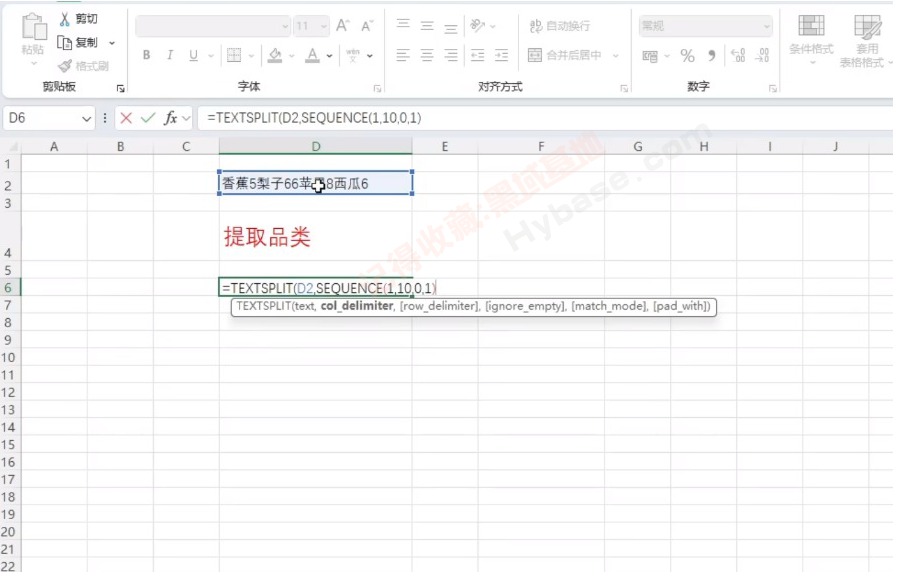Open the accounting format dropdown arrow

[667, 56]
